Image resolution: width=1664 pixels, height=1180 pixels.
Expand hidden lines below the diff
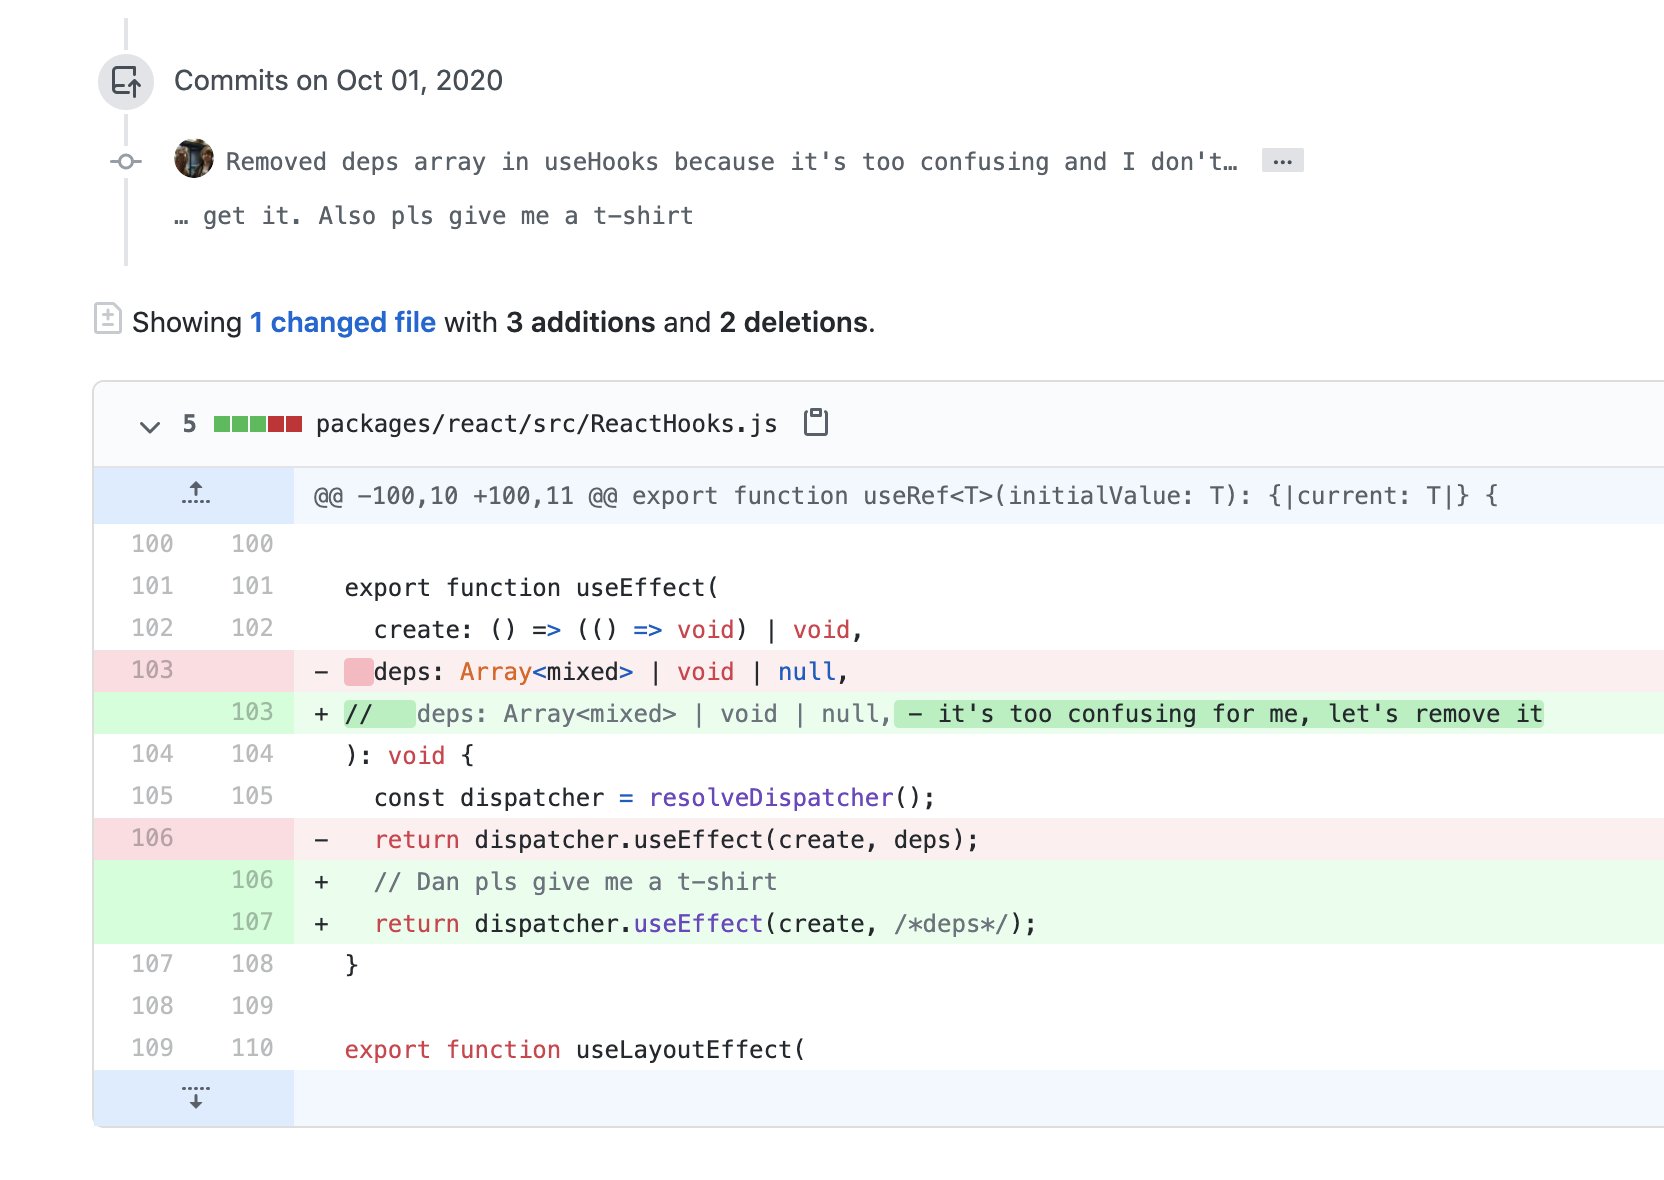click(195, 1097)
